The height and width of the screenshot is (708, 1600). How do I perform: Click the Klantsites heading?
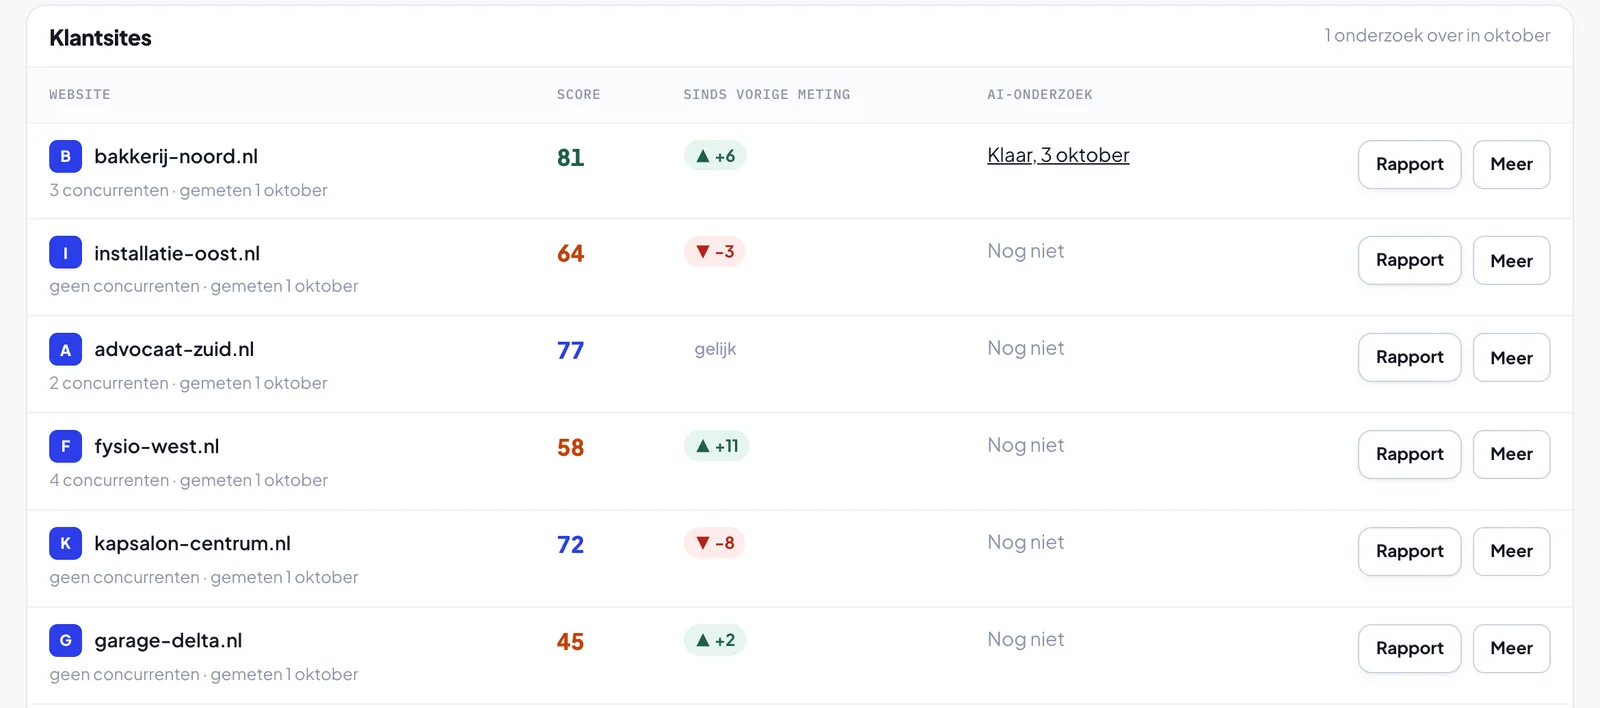pos(100,38)
